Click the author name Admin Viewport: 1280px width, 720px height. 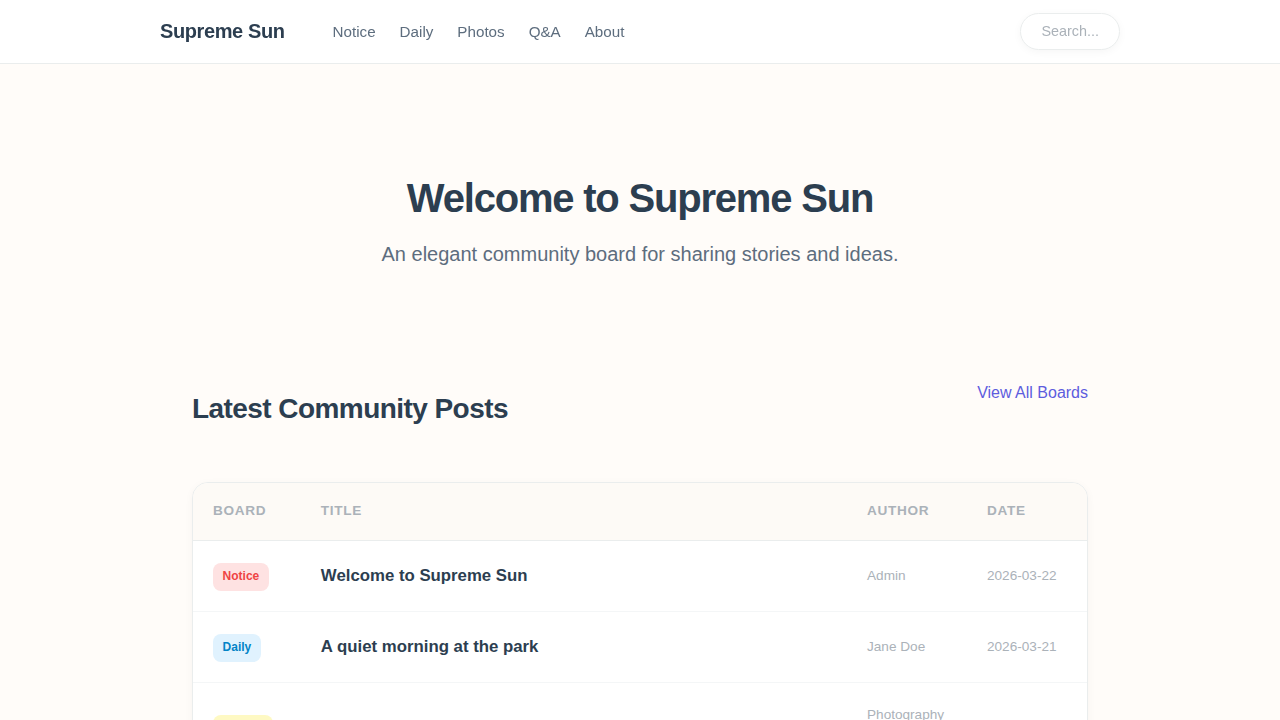[886, 575]
